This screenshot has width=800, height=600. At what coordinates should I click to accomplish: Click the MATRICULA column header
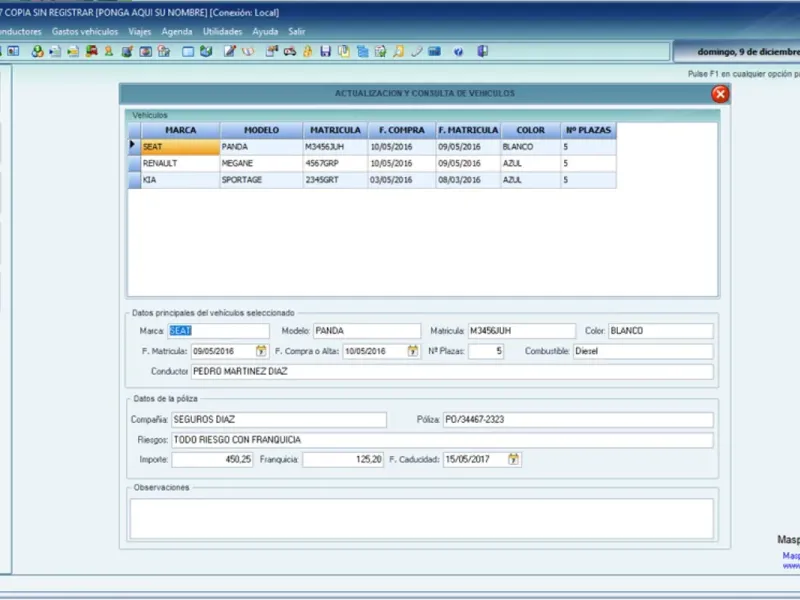pos(334,130)
